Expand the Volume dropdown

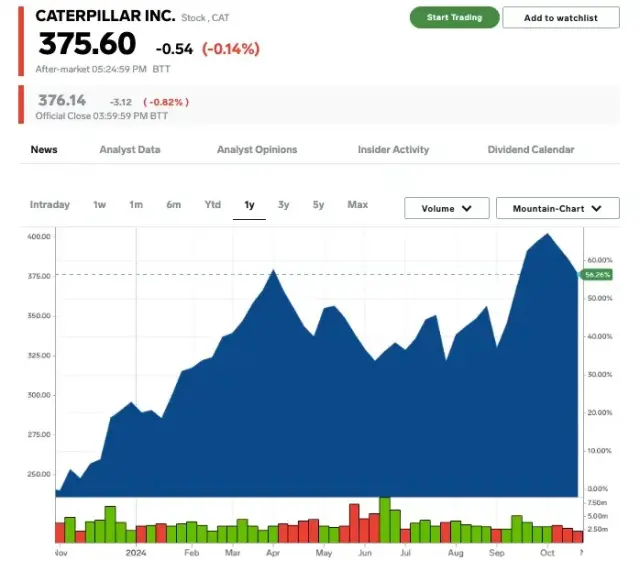[x=446, y=208]
